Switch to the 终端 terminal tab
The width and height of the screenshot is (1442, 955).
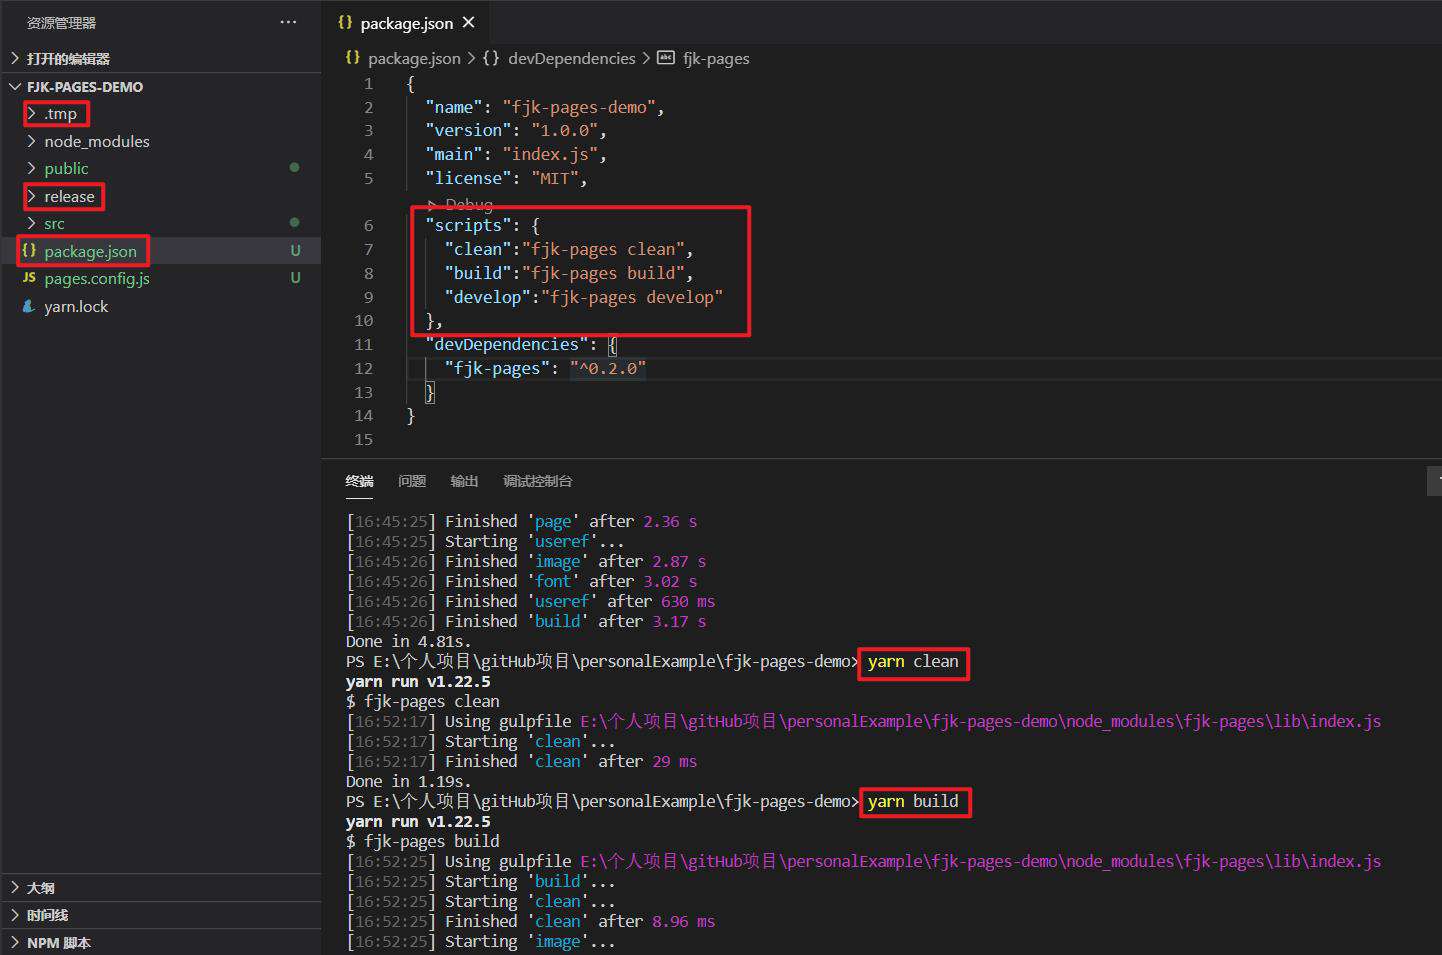click(359, 481)
